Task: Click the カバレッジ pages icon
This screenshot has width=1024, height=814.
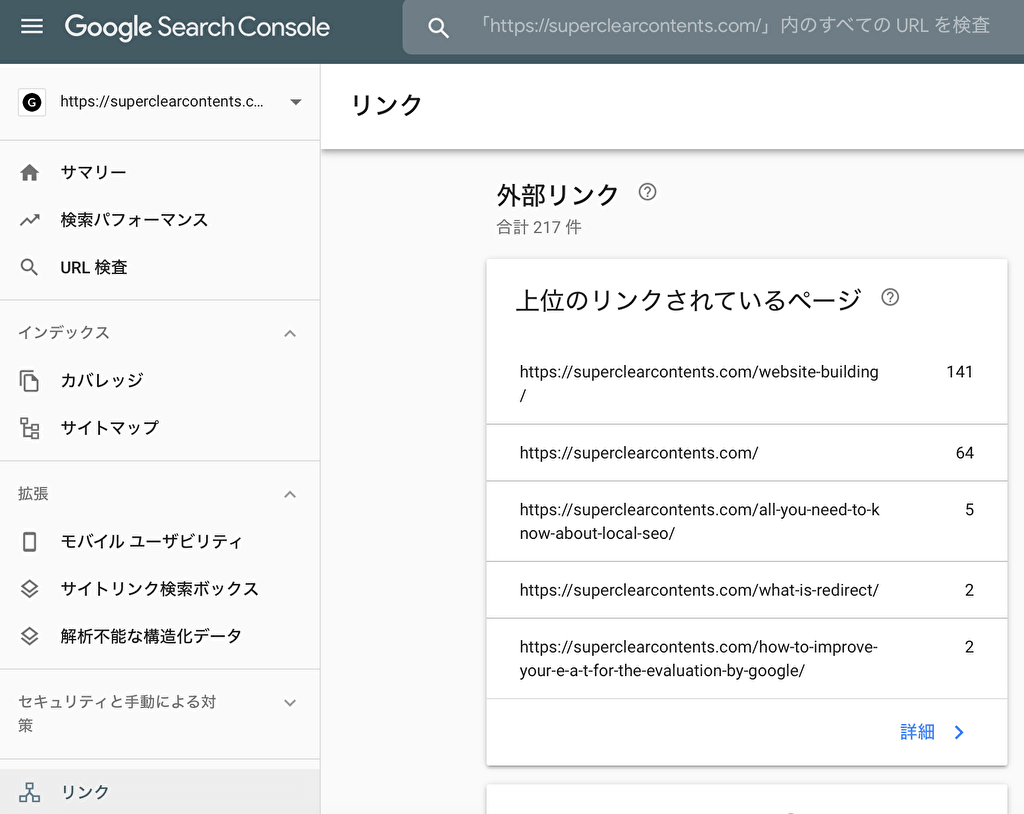Action: 30,381
